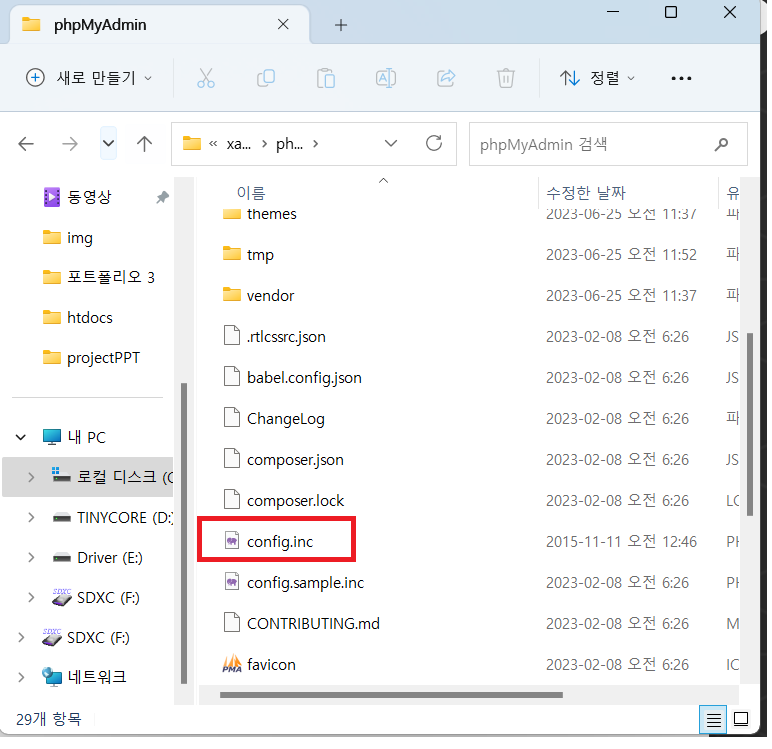
Task: Open the 새로 만들기 new item dropdown
Action: (89, 78)
